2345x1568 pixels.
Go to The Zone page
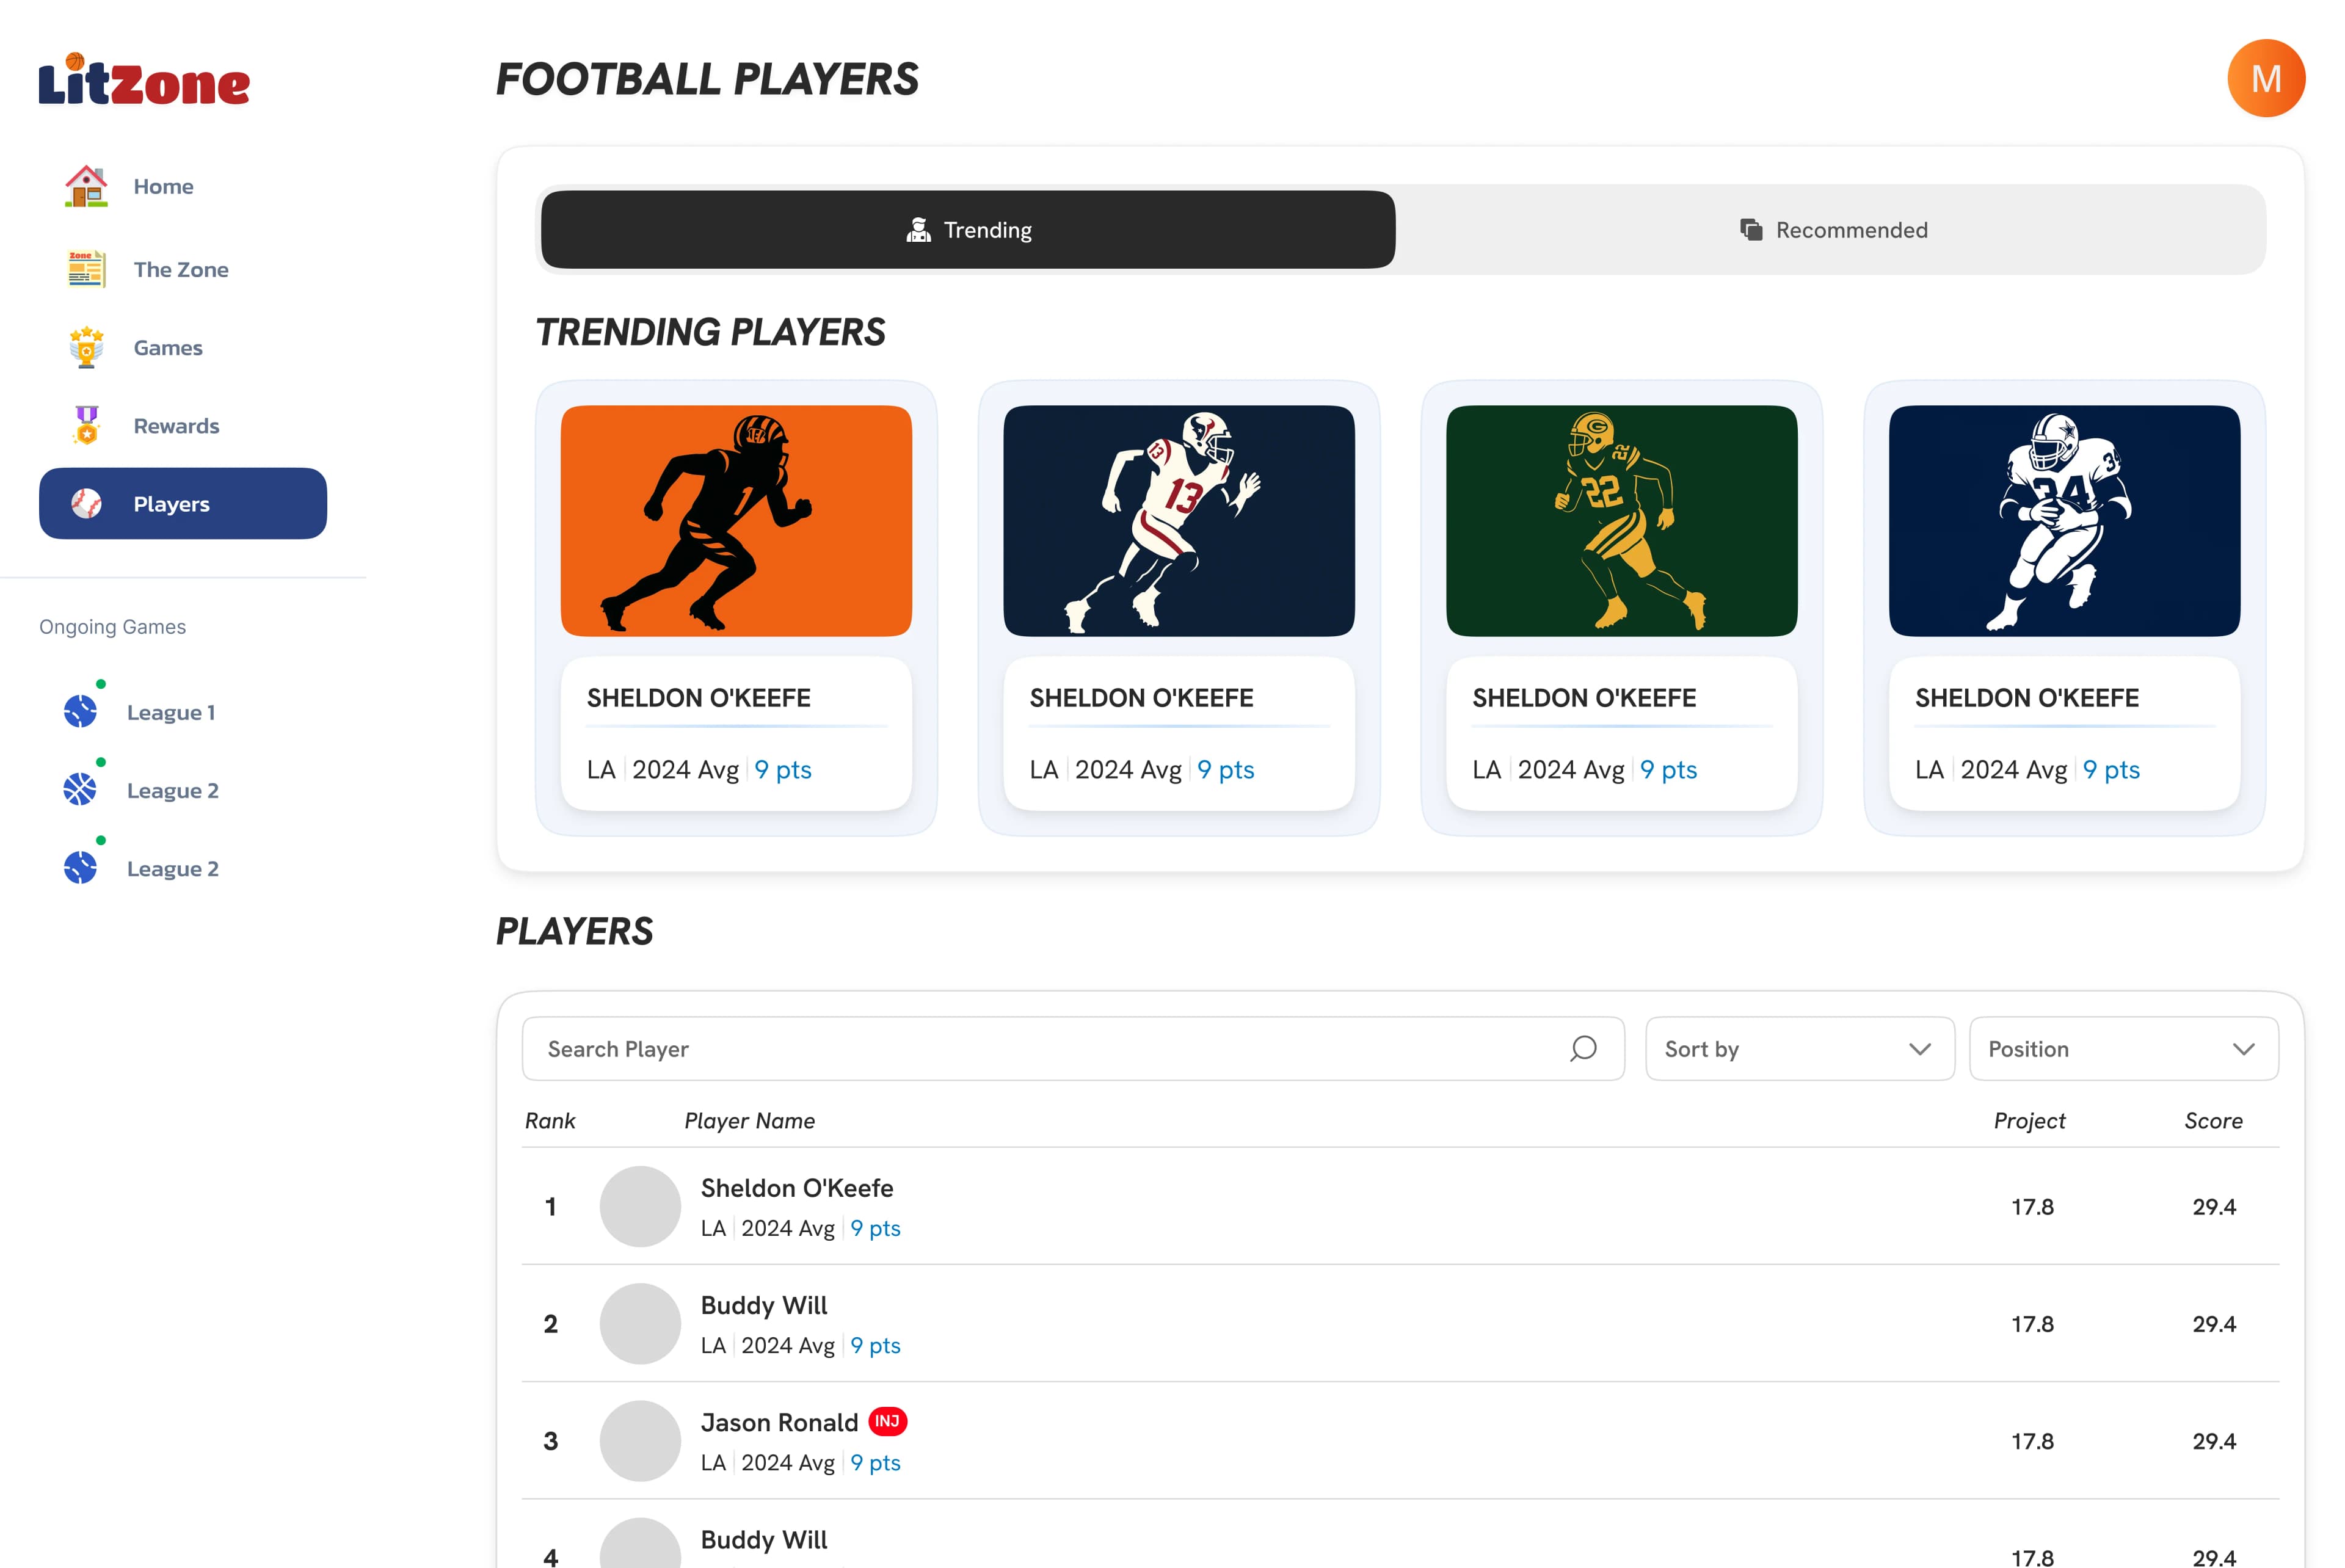183,269
